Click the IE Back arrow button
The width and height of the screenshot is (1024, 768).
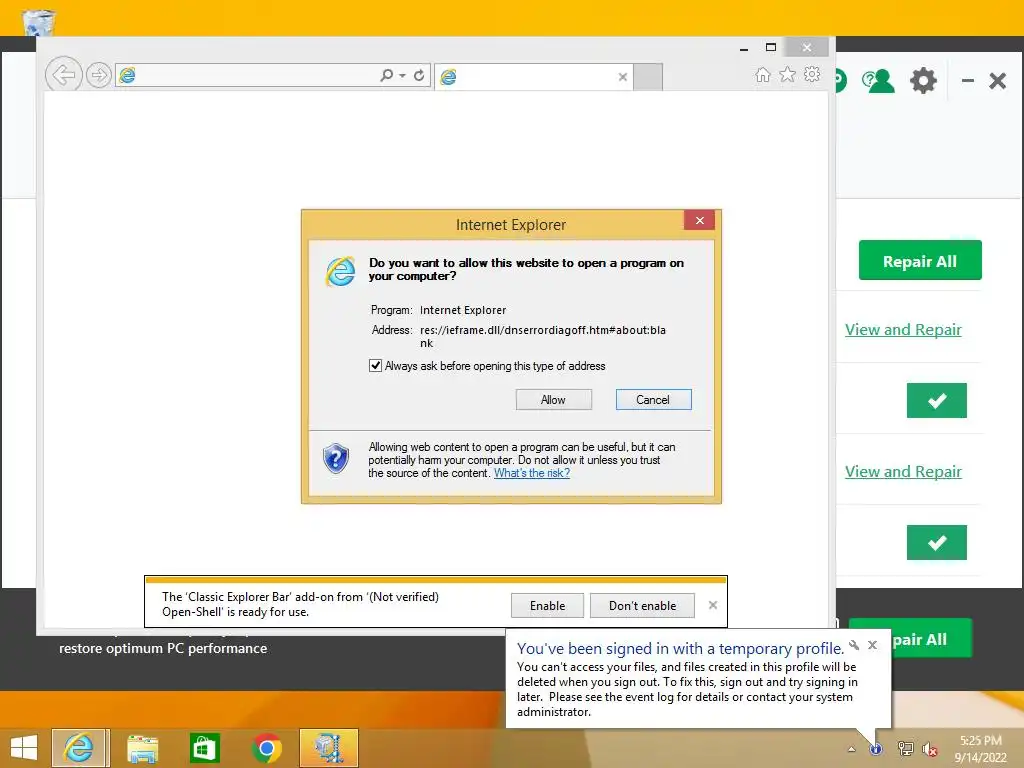(x=63, y=75)
